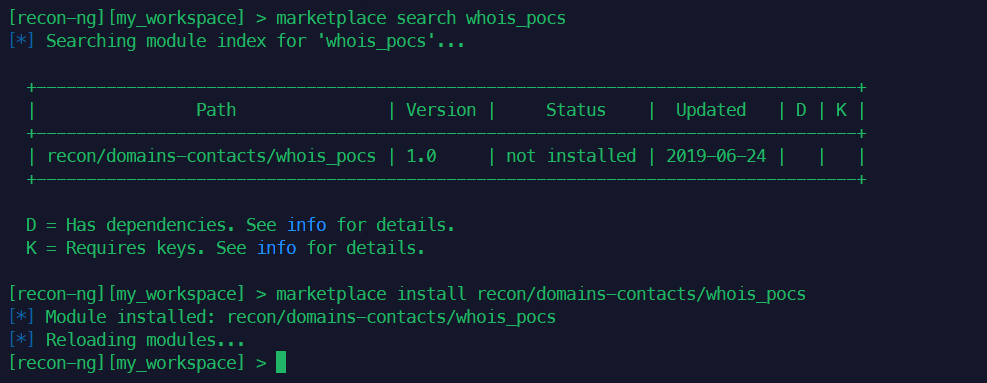Click the [*] marker before 'Module installed'

22,317
